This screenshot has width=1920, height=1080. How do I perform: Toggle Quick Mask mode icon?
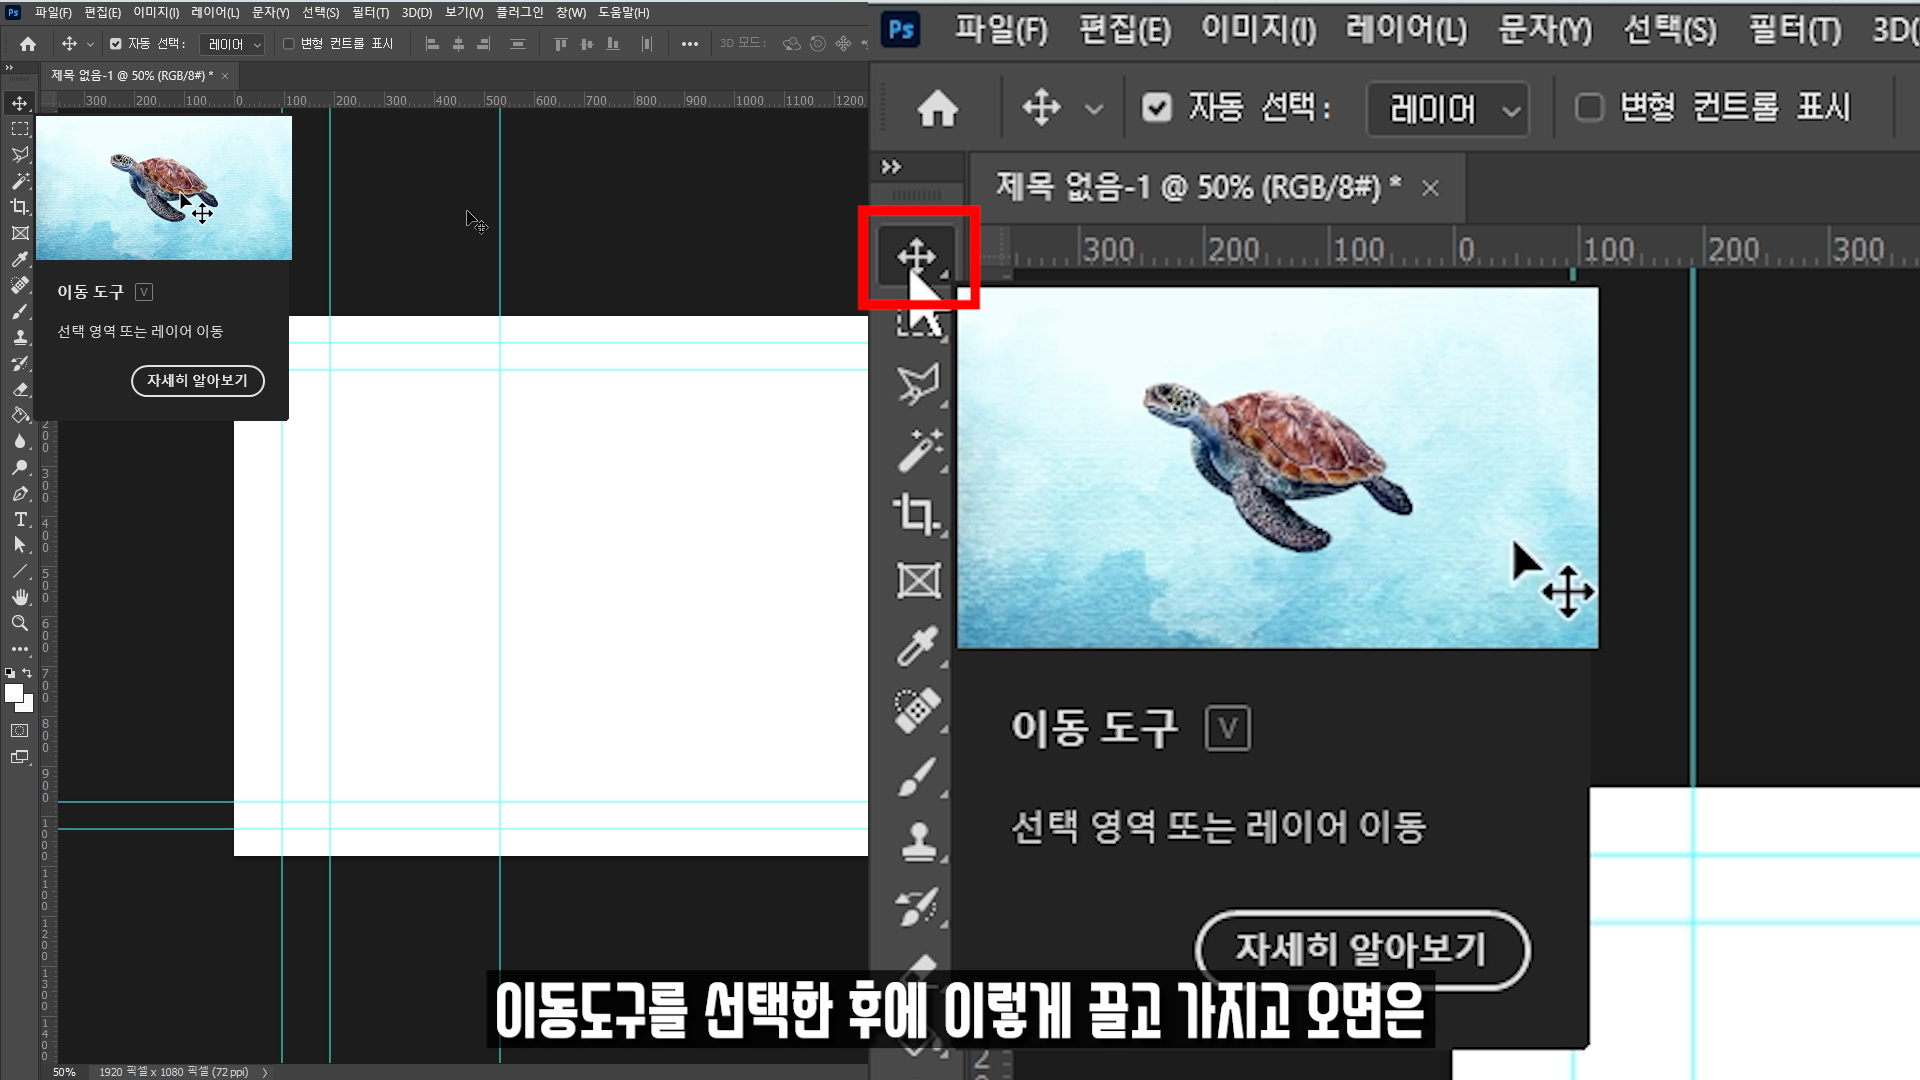click(20, 731)
